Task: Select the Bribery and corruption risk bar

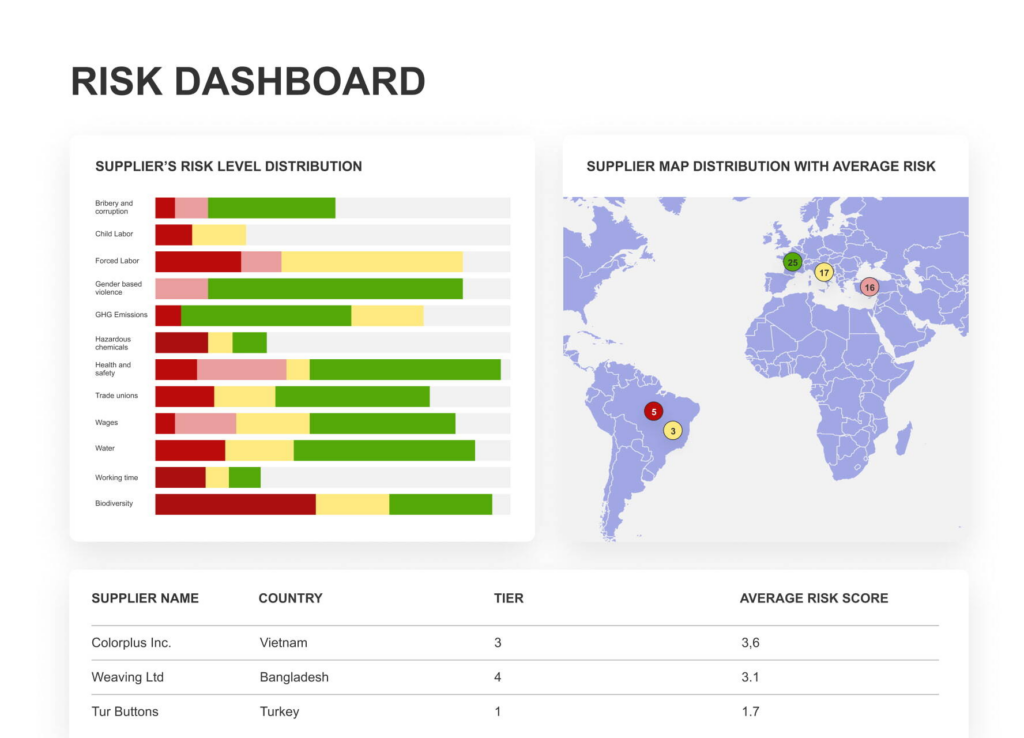Action: (245, 206)
